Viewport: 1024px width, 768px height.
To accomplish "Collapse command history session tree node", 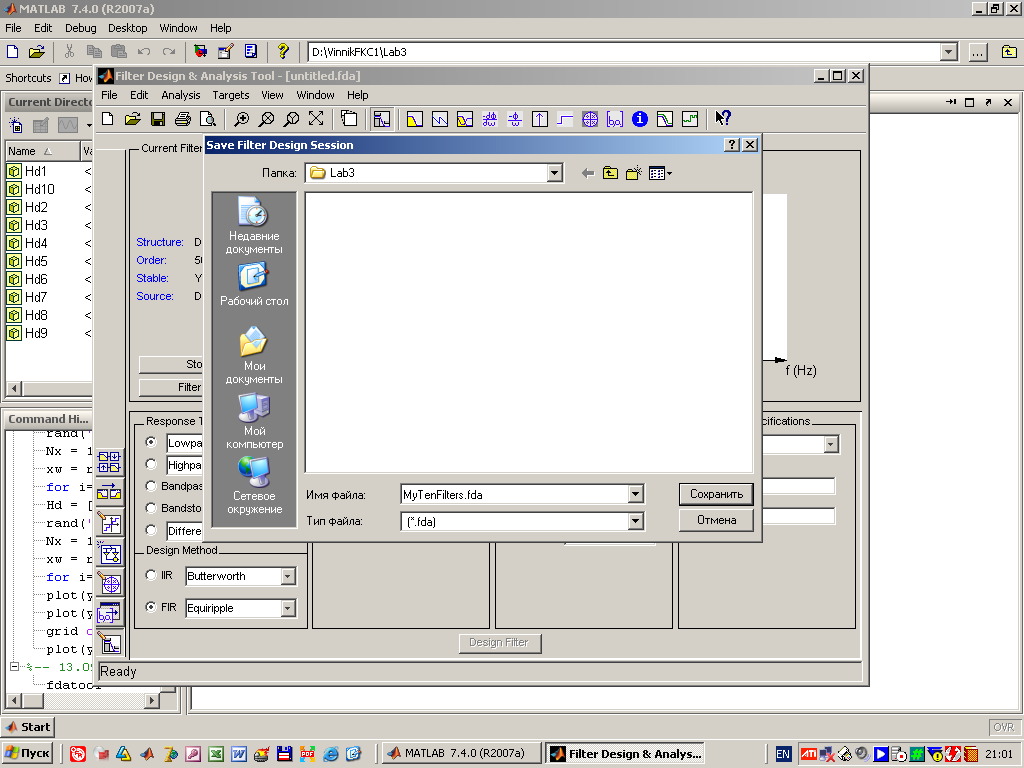I will [14, 667].
